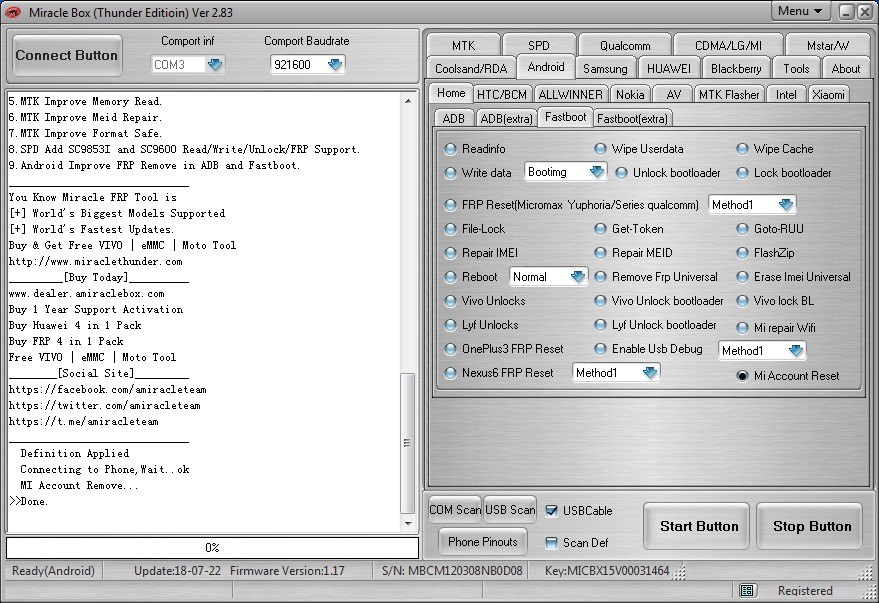Viewport: 879px width, 603px height.
Task: Select the FlashZip option
Action: coord(742,253)
